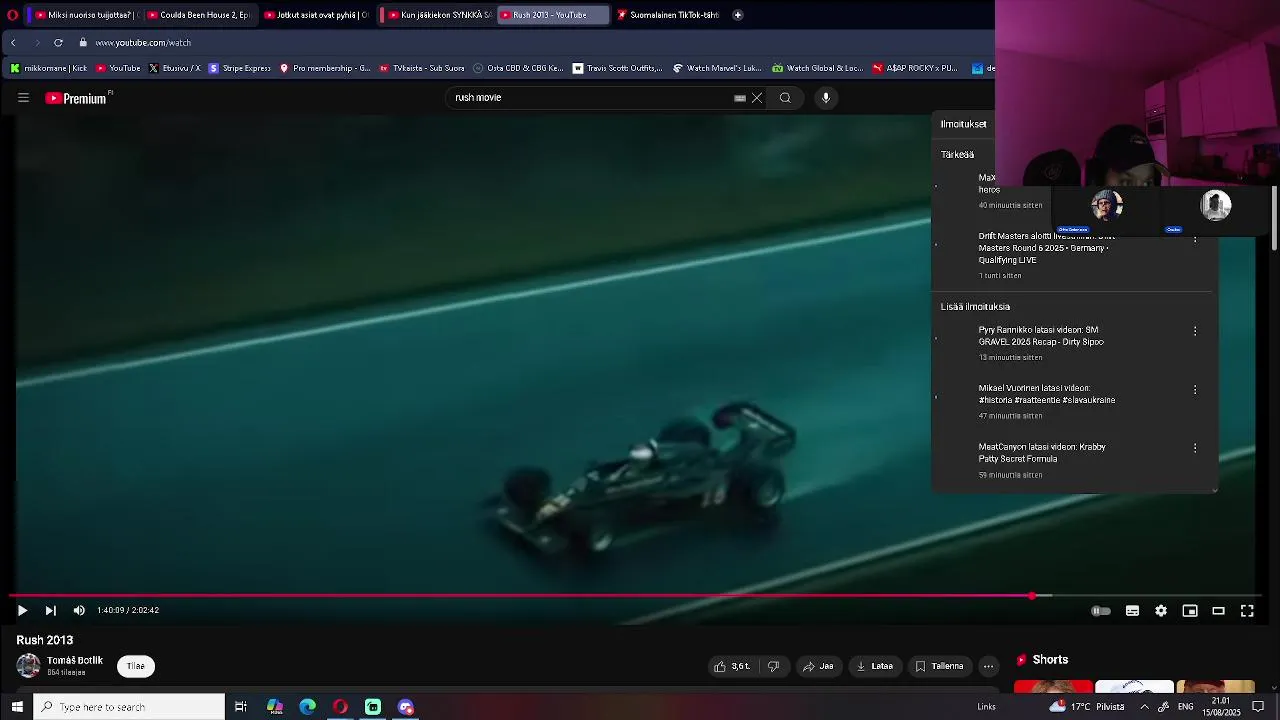Start voice search with microphone icon
This screenshot has width=1280, height=720.
pyautogui.click(x=826, y=98)
